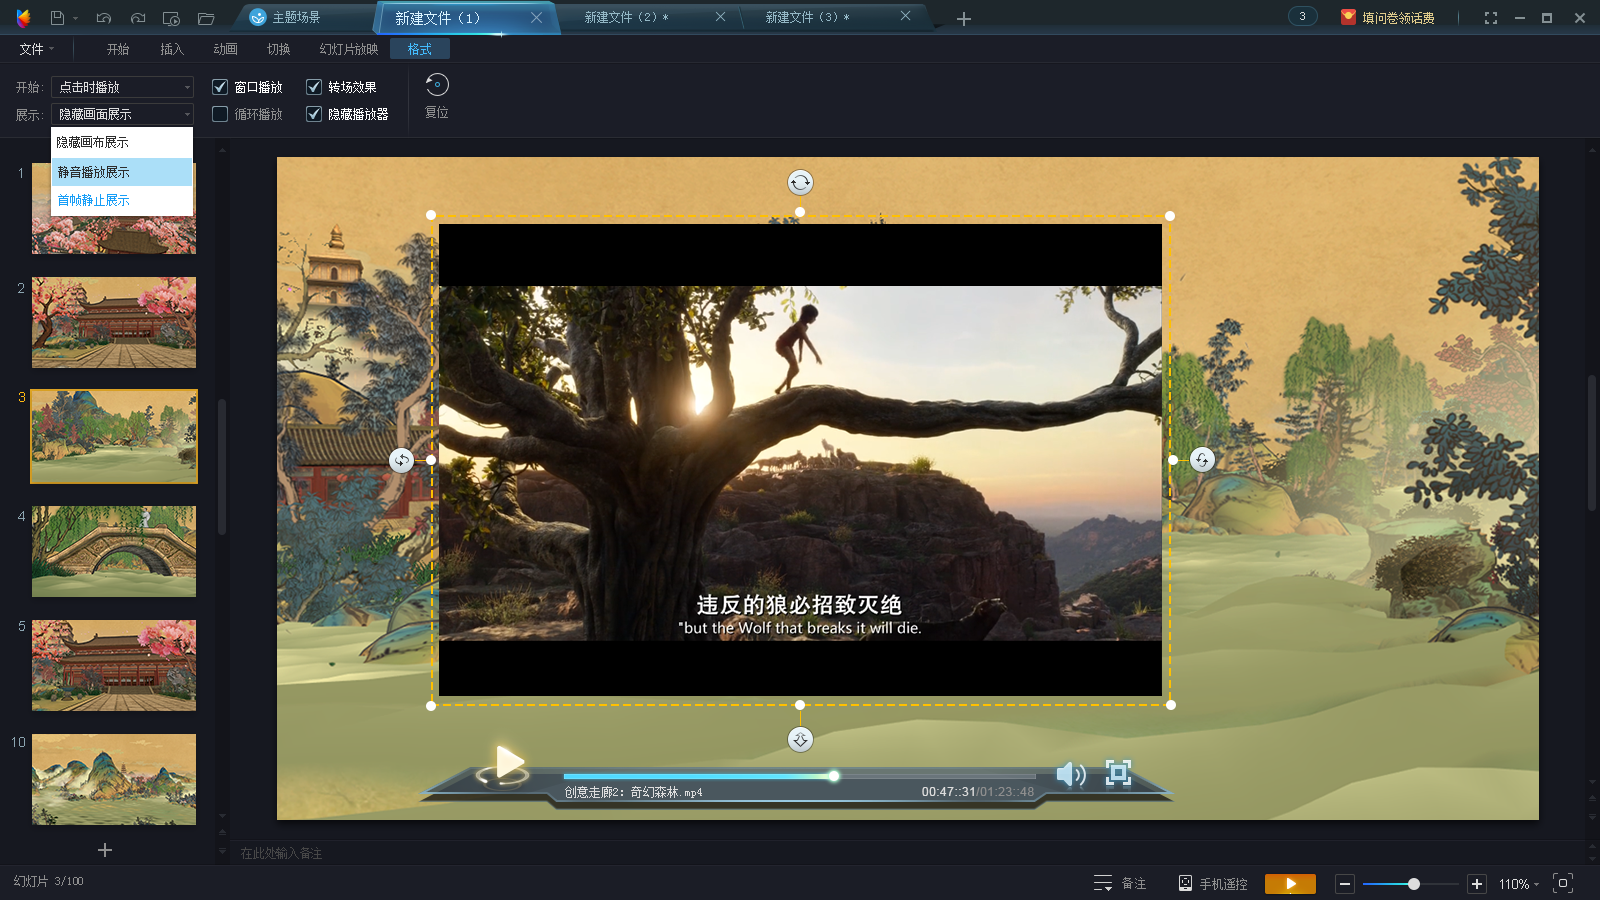
Task: Click the fit-to-window icon in status bar
Action: [x=1563, y=883]
